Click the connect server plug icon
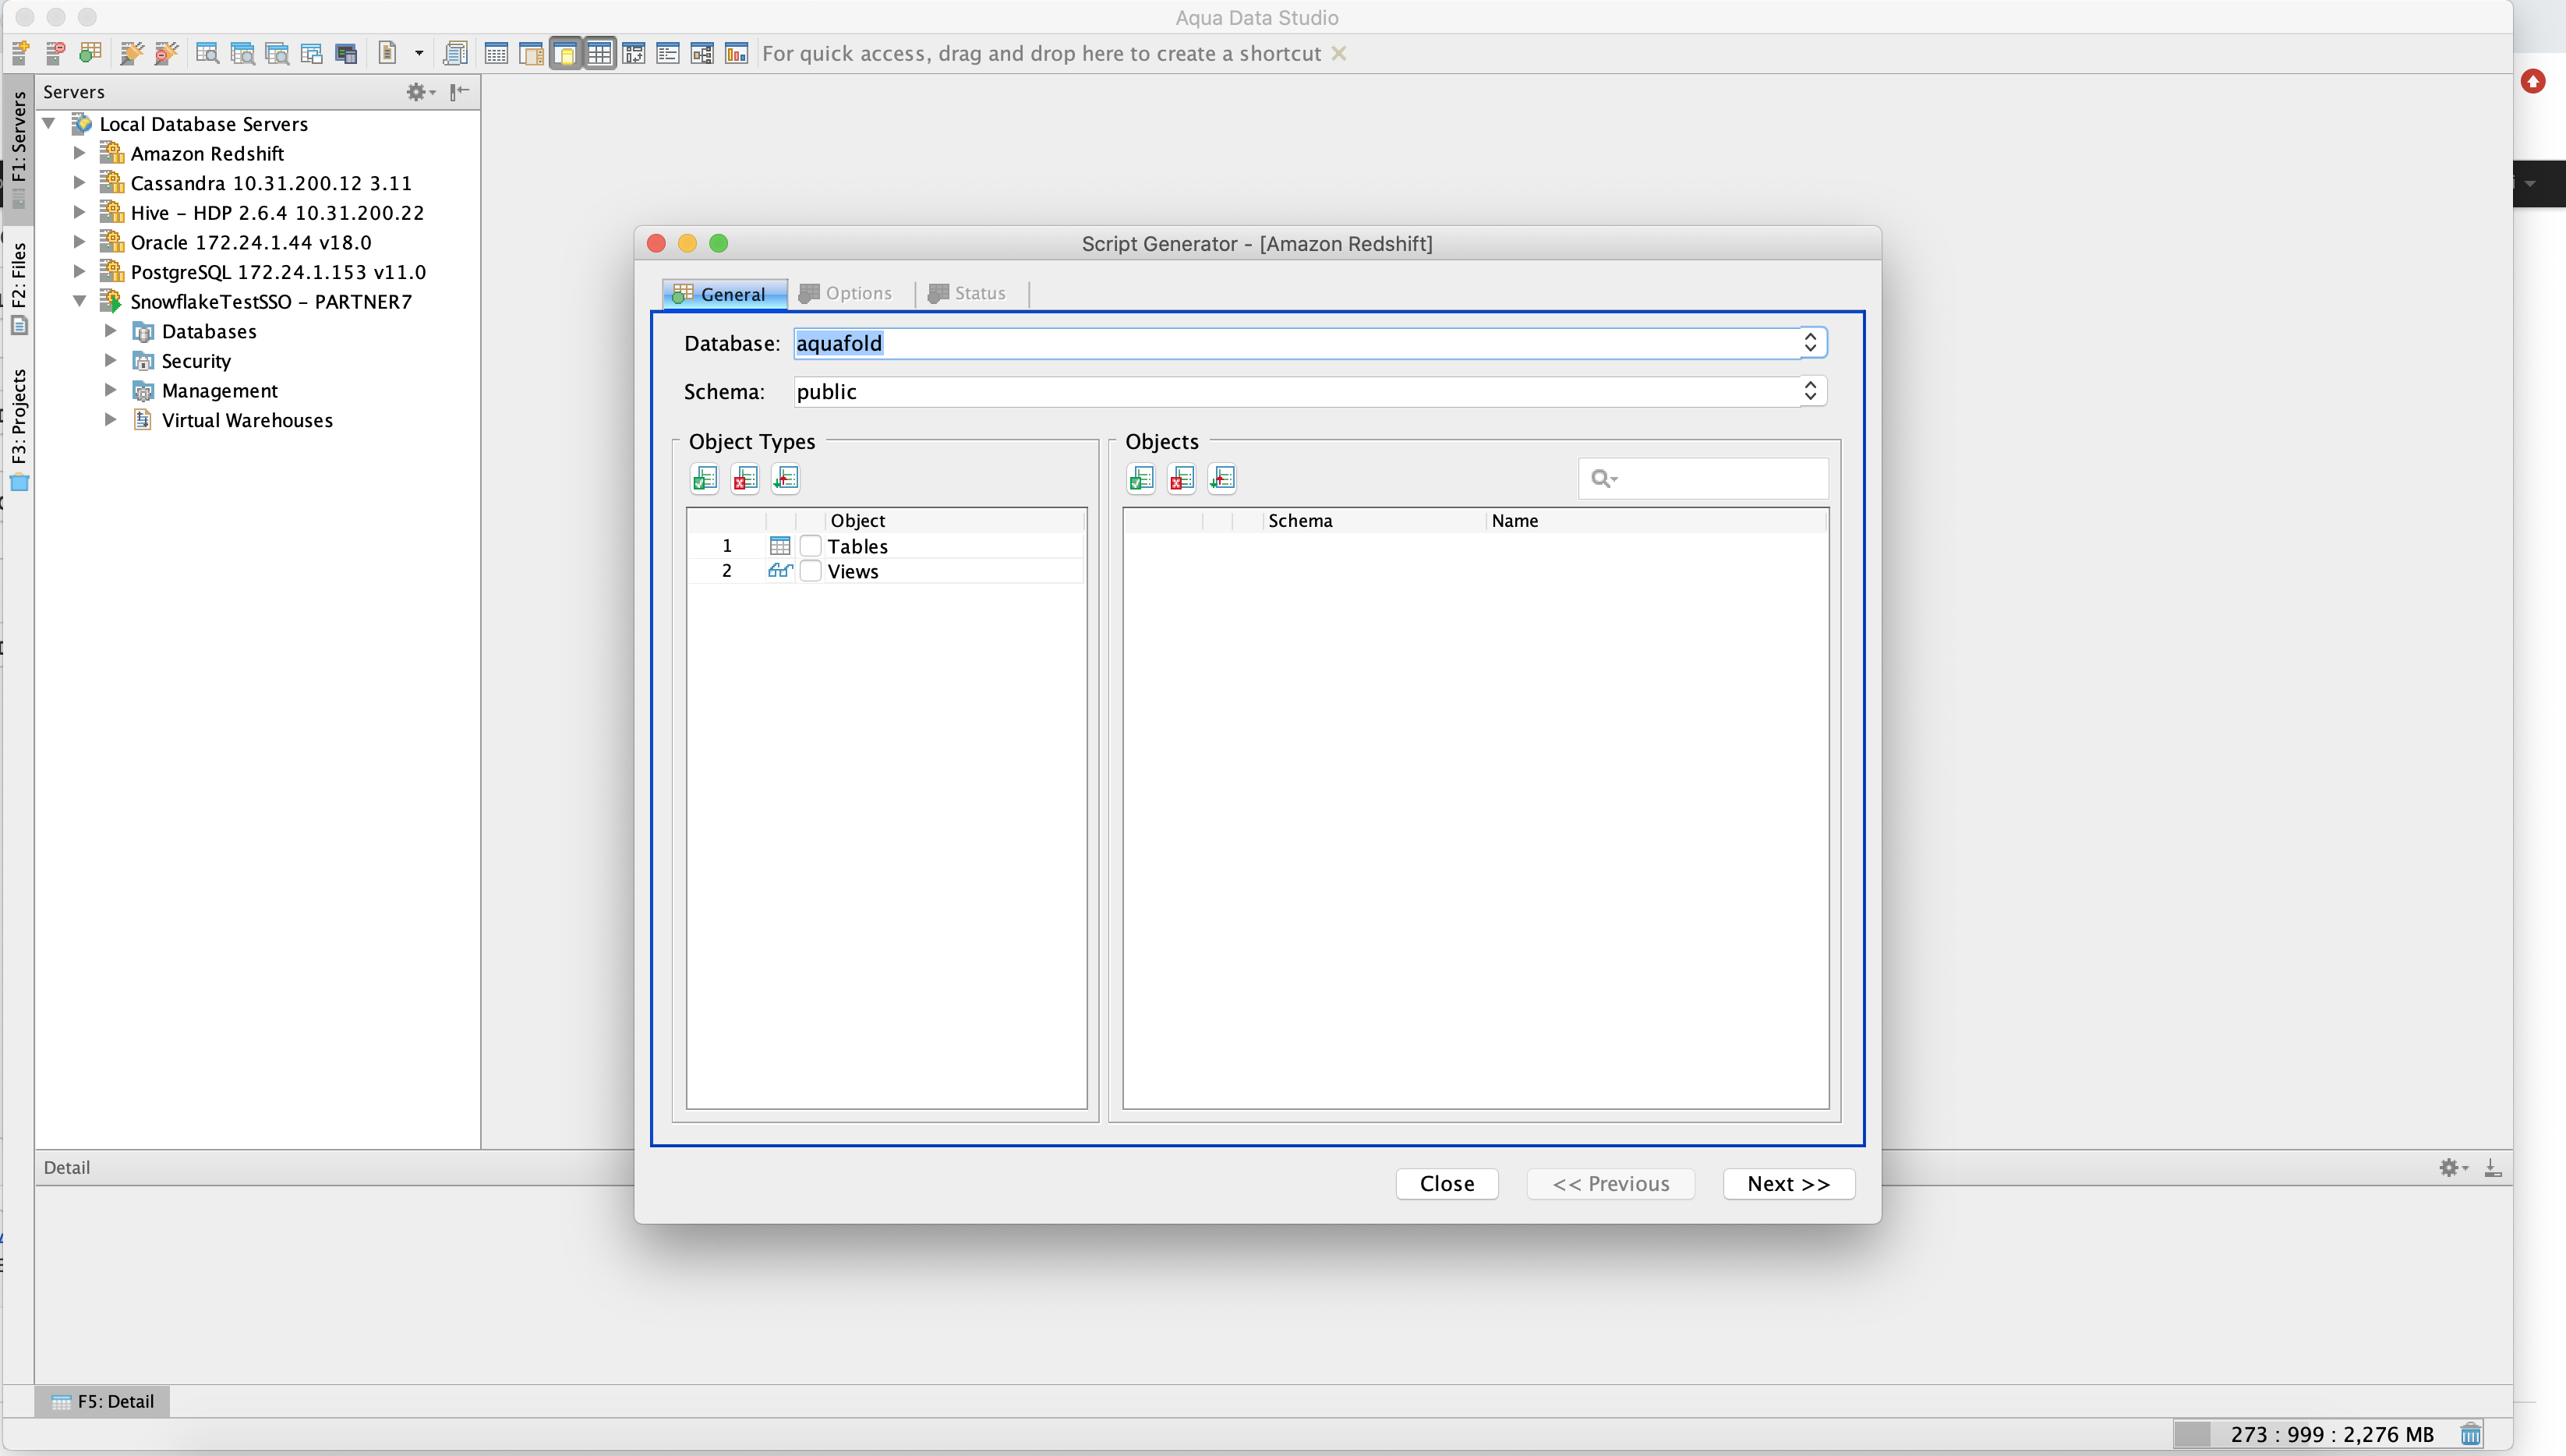This screenshot has width=2566, height=1456. pyautogui.click(x=131, y=53)
